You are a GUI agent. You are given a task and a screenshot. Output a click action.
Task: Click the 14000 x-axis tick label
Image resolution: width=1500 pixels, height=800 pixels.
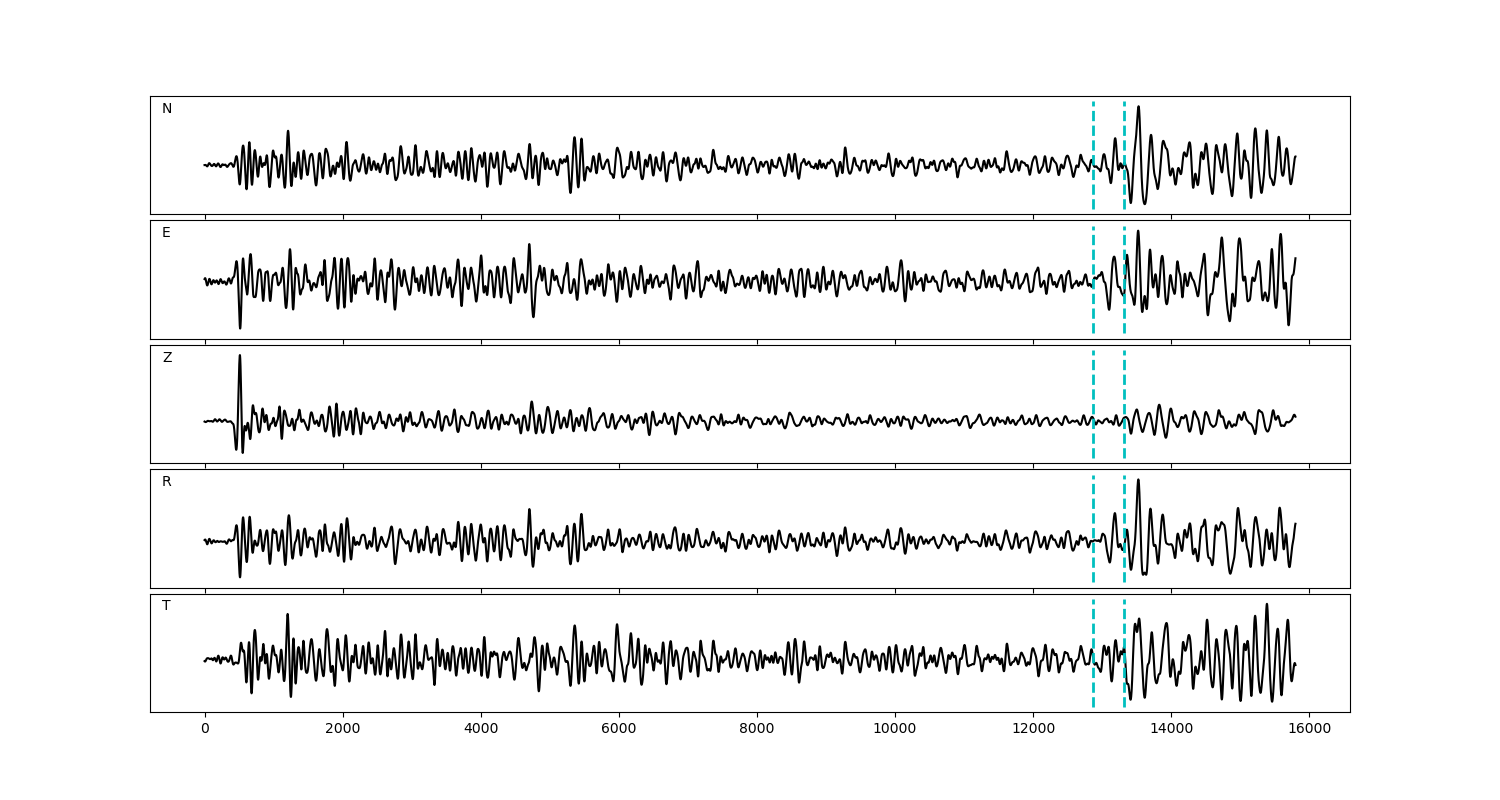coord(1171,730)
